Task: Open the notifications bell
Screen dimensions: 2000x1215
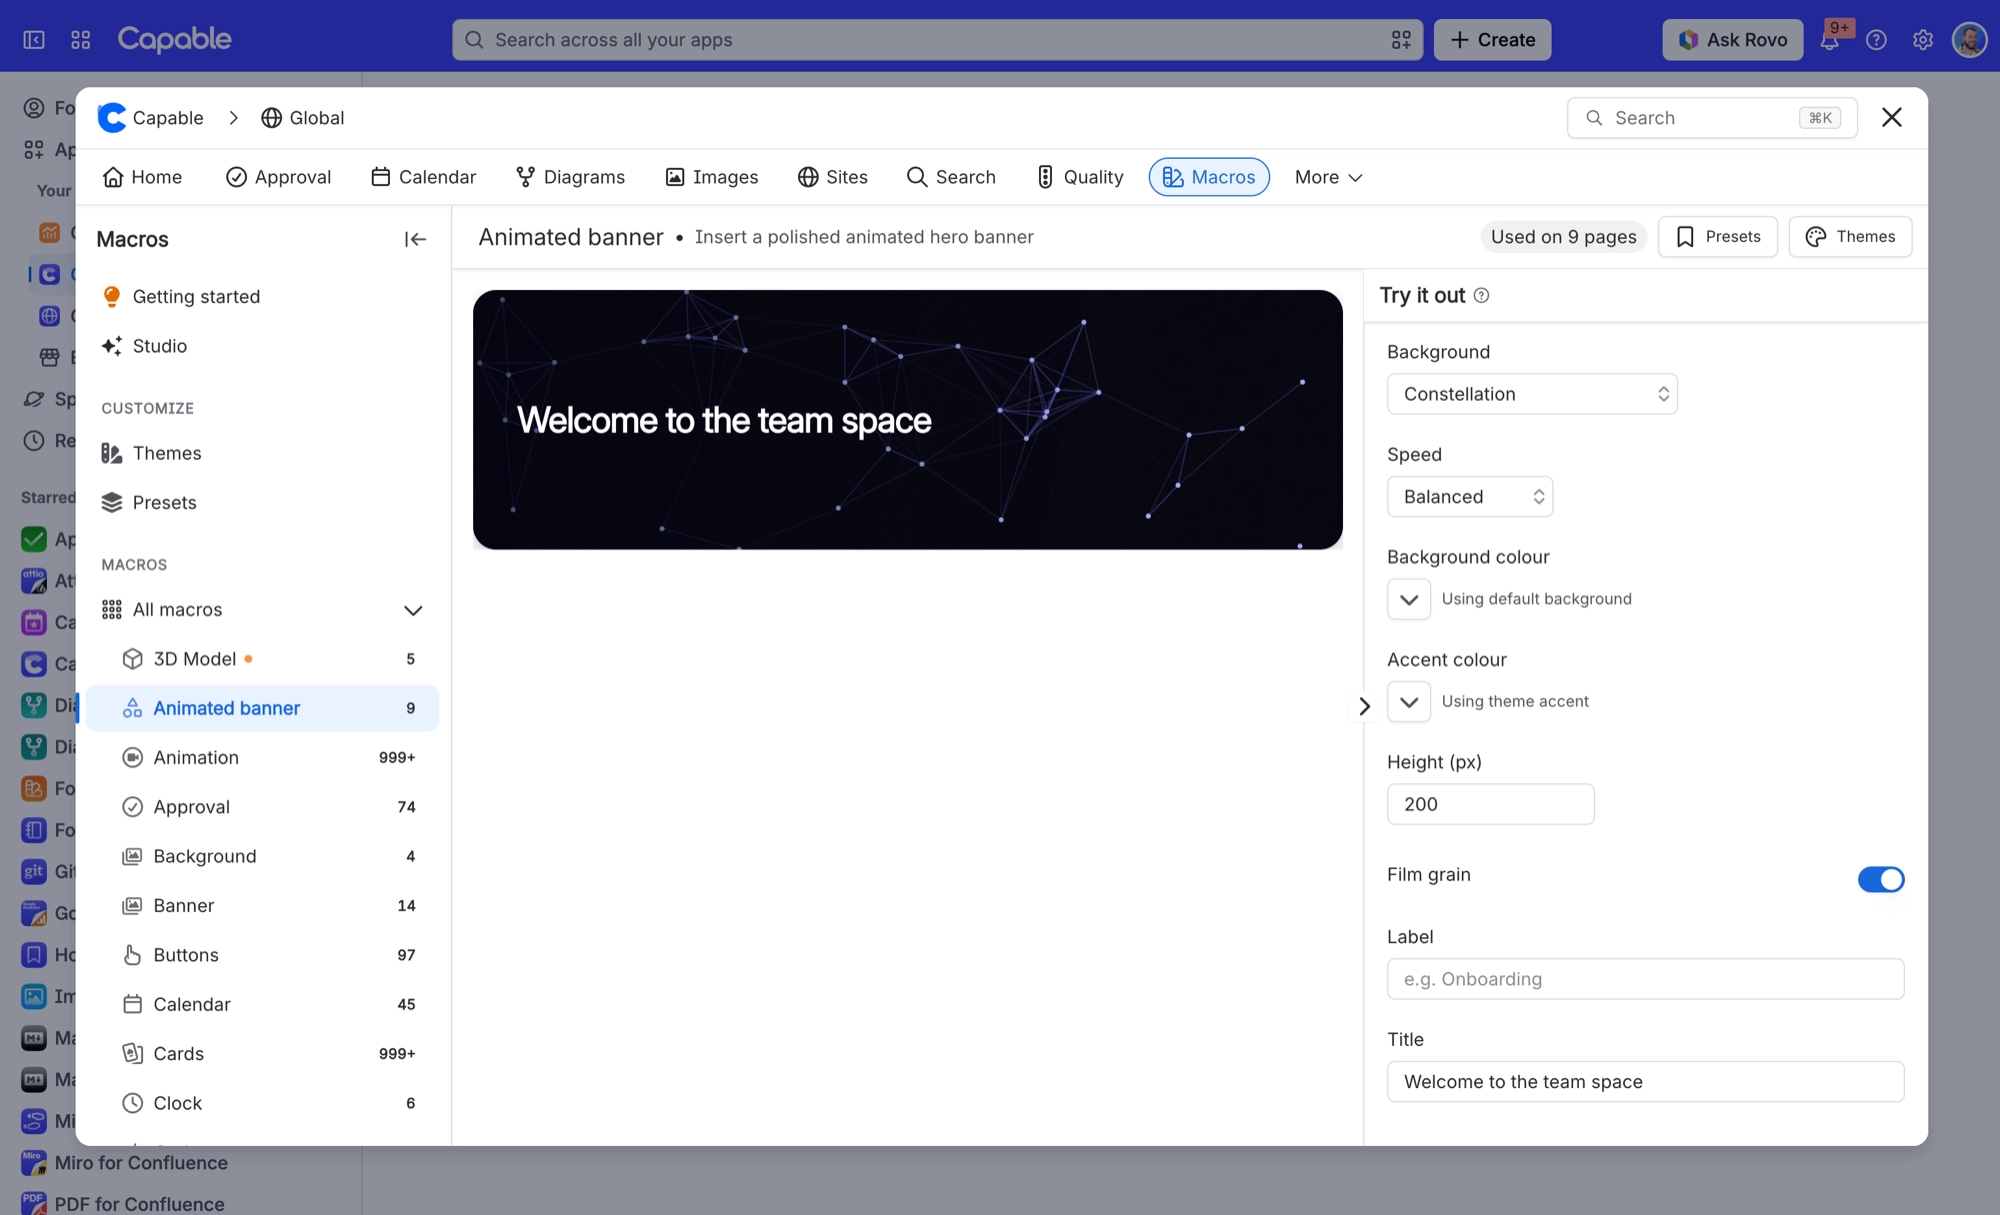Action: click(1830, 40)
